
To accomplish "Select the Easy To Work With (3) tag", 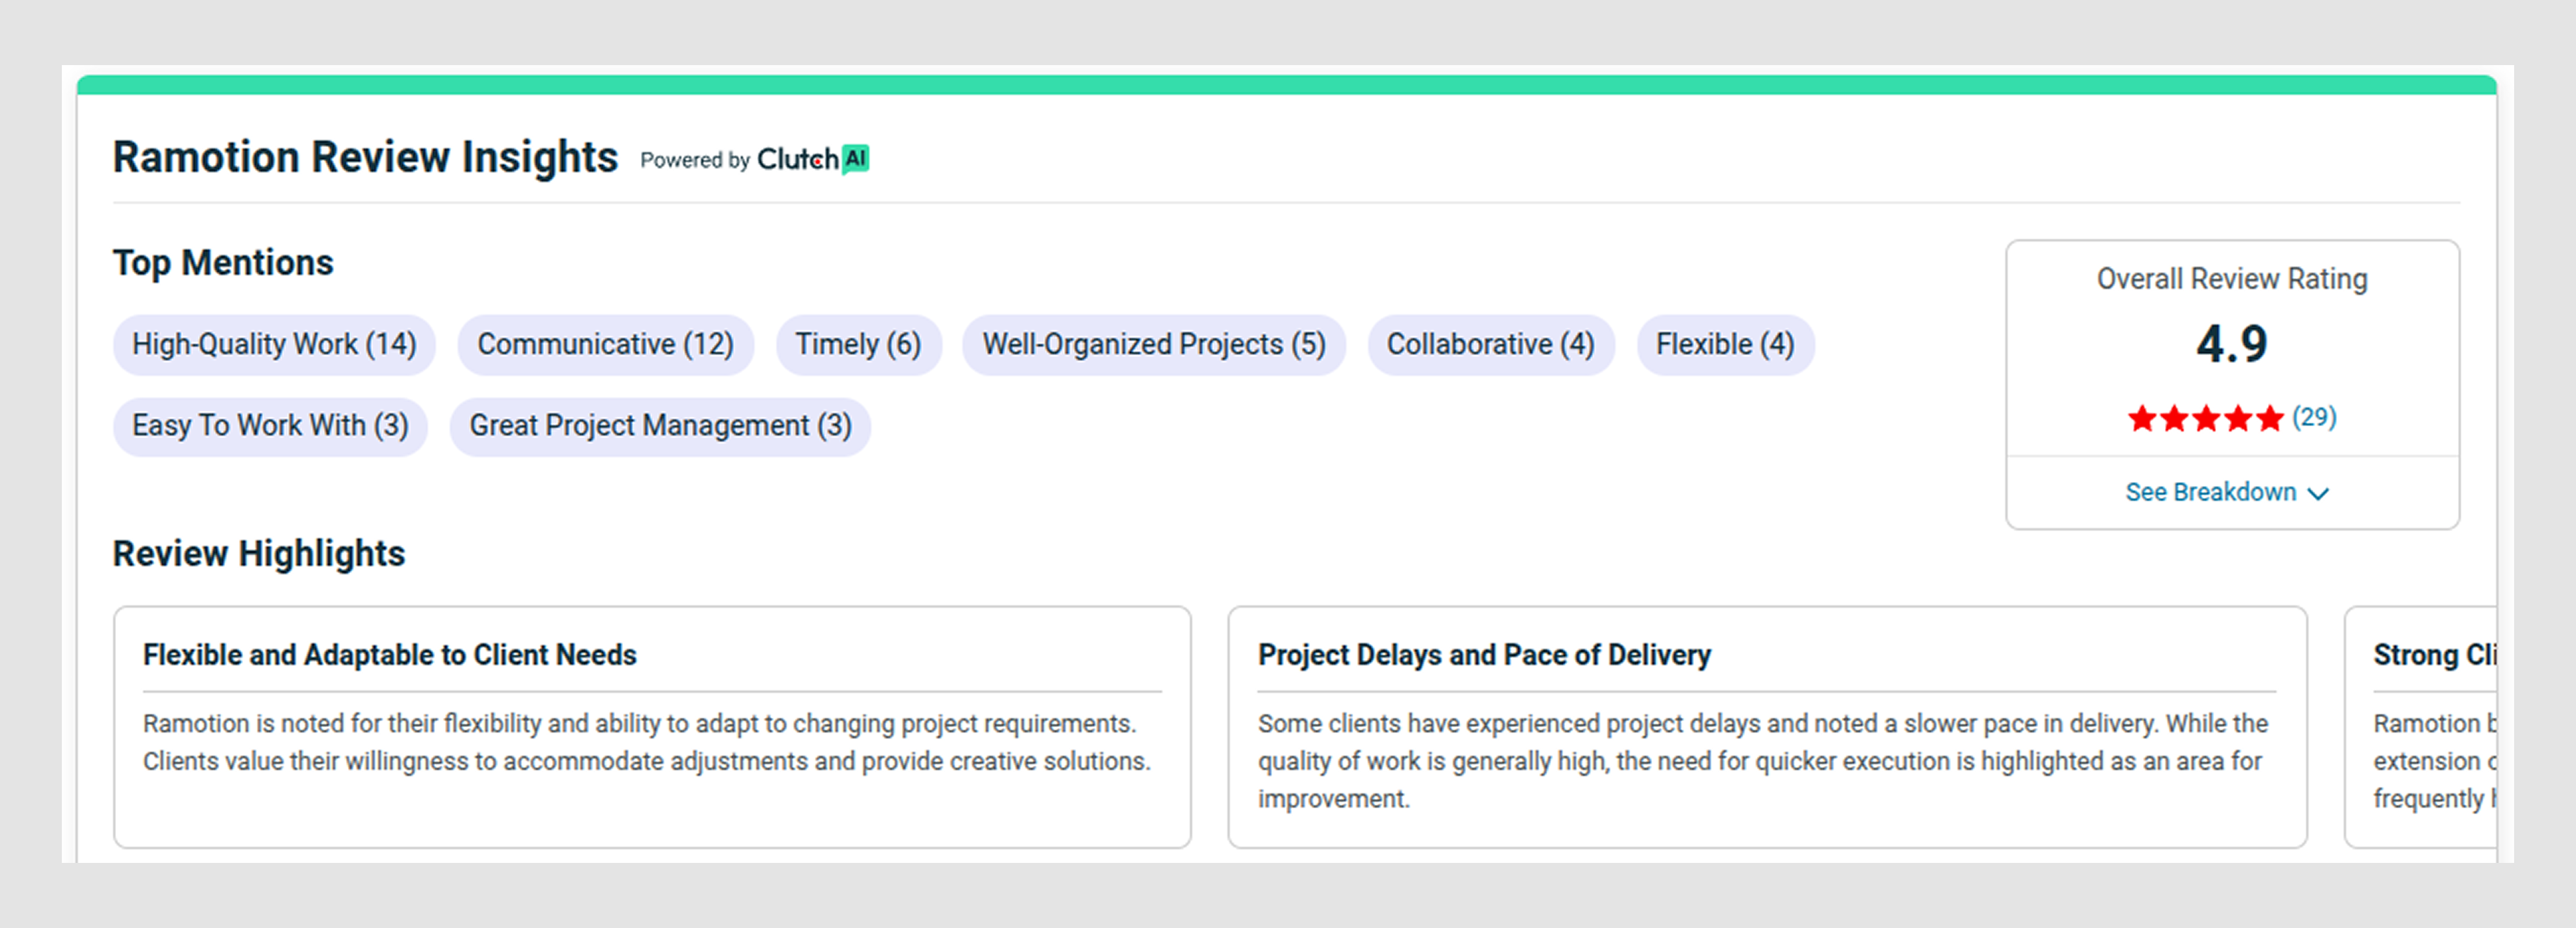I will tap(270, 427).
